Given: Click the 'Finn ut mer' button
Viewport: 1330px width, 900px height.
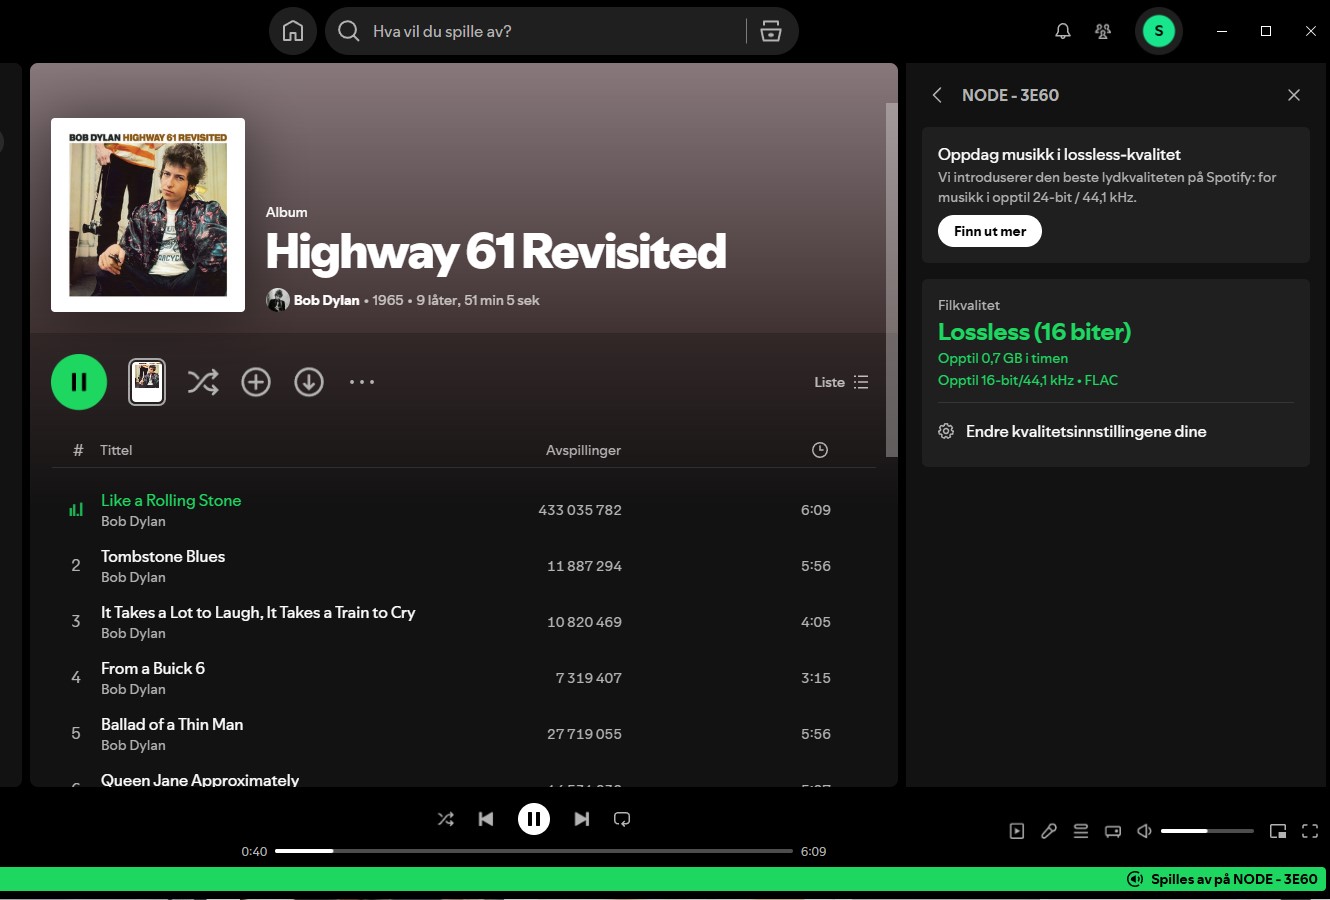Looking at the screenshot, I should pos(990,231).
